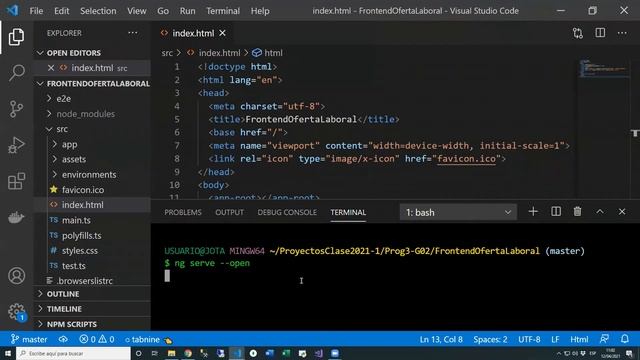
Task: Click Ln 13, Col 8 in status bar
Action: click(441, 339)
